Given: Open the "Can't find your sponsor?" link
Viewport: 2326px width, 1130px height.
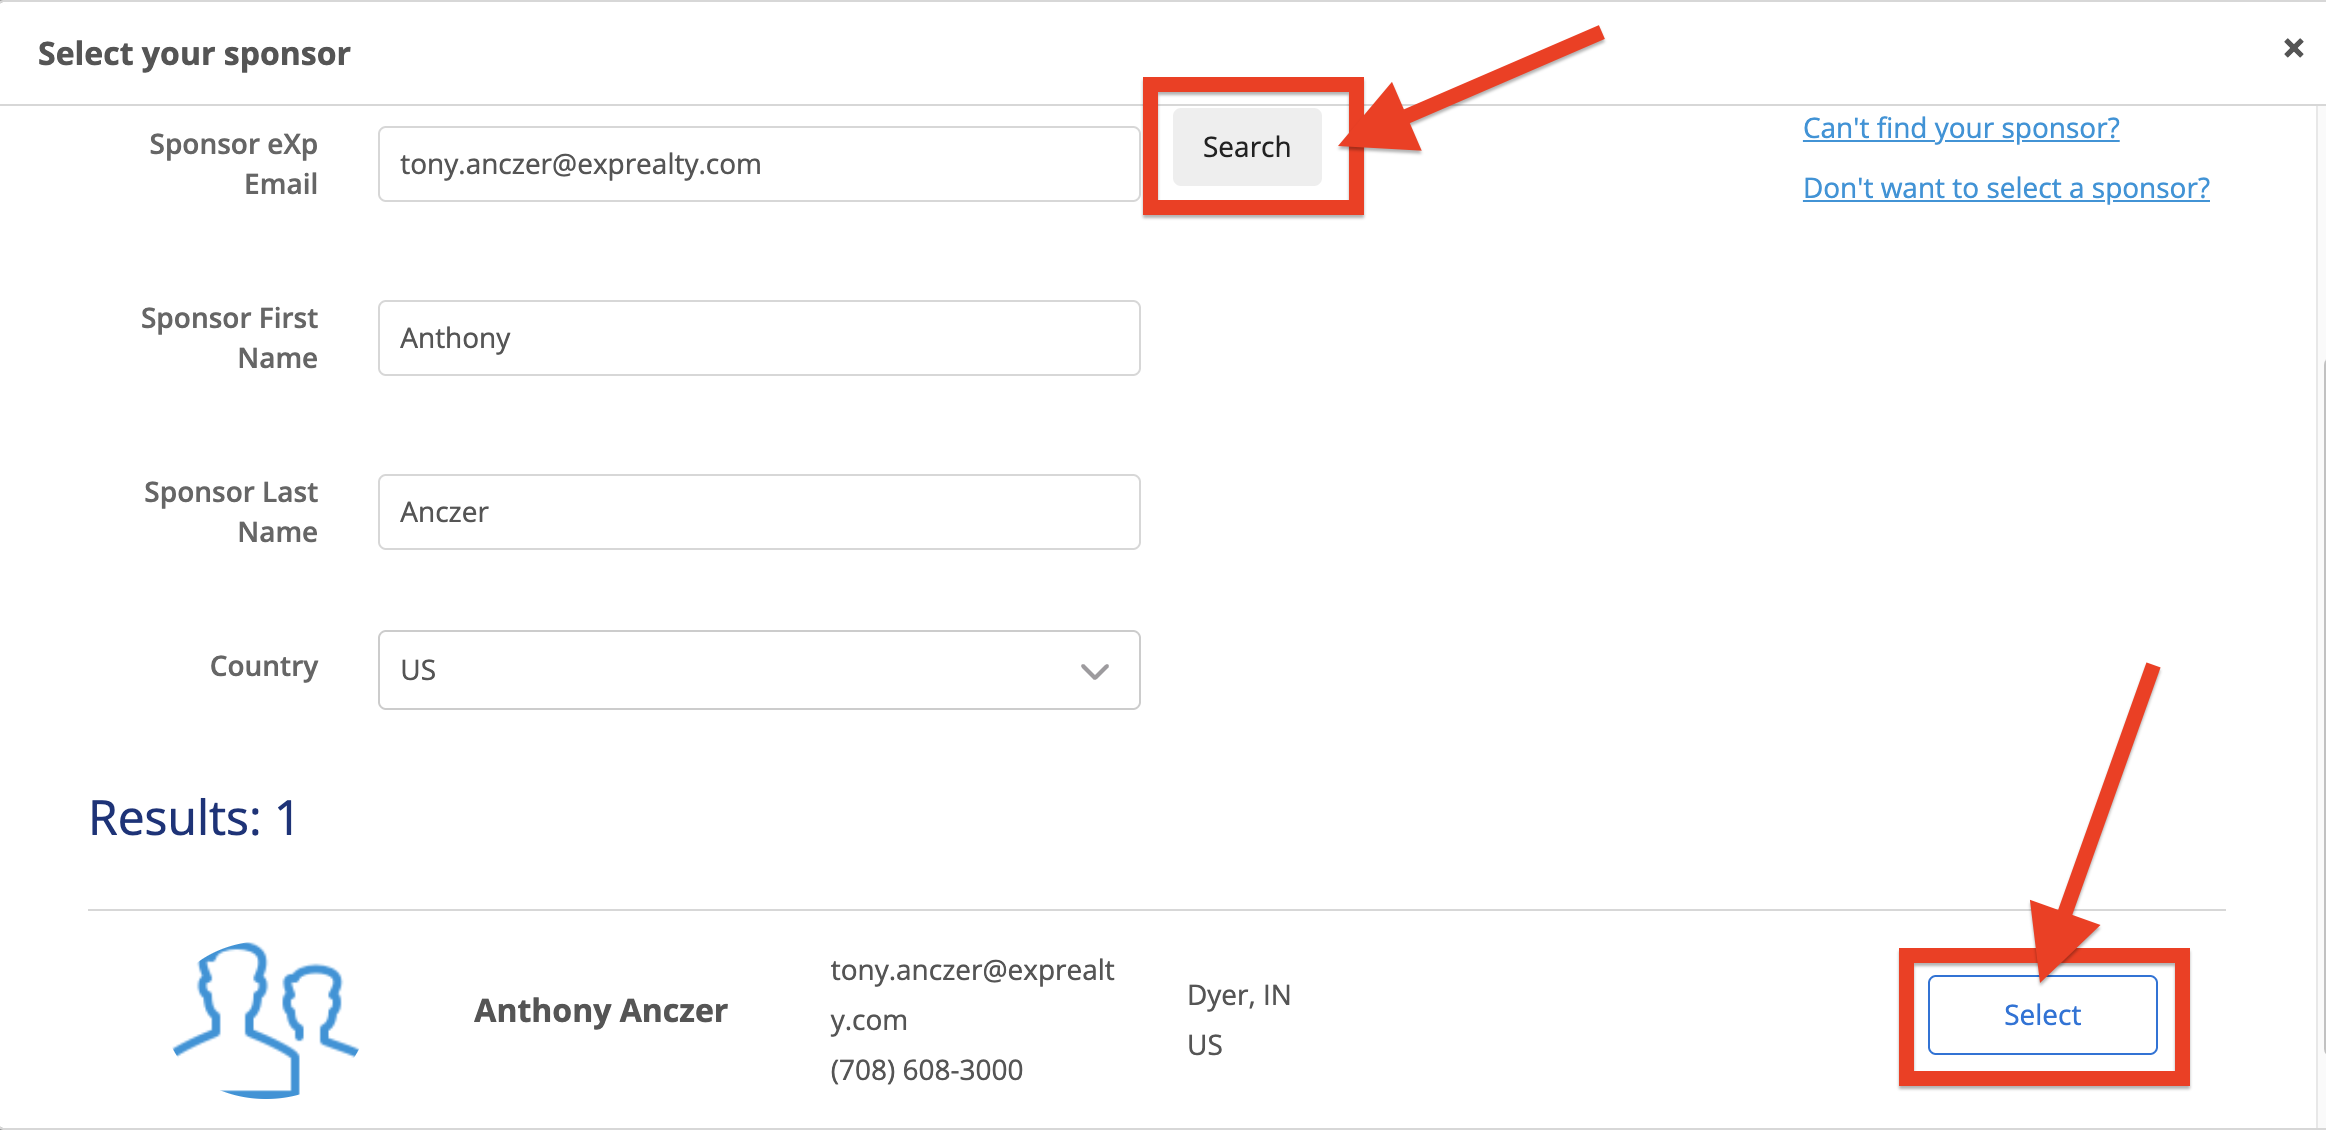Looking at the screenshot, I should pyautogui.click(x=1960, y=128).
